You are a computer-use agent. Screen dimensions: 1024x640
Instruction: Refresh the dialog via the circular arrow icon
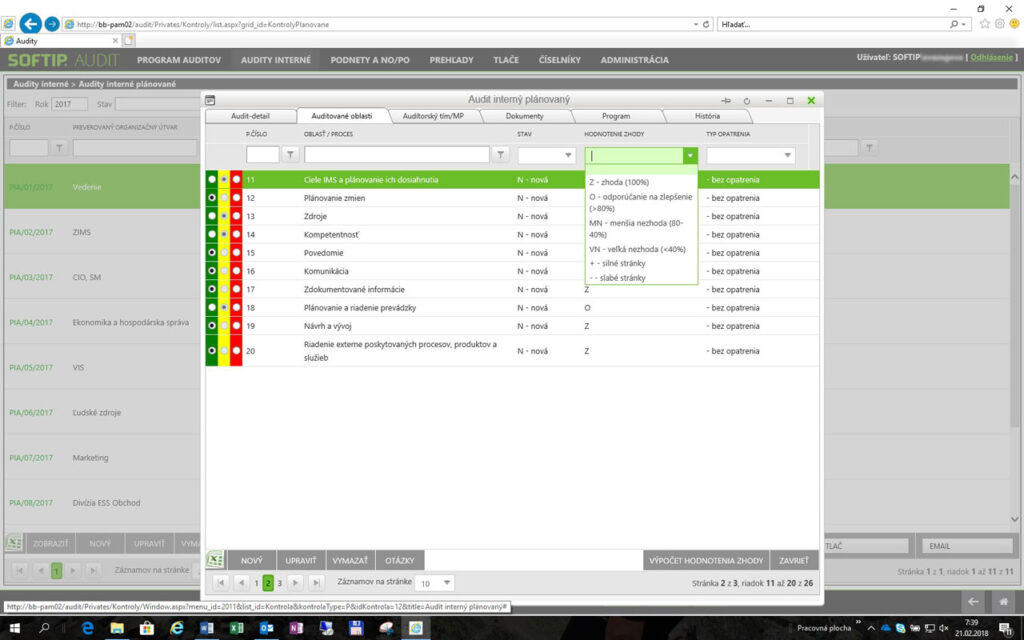tap(747, 100)
